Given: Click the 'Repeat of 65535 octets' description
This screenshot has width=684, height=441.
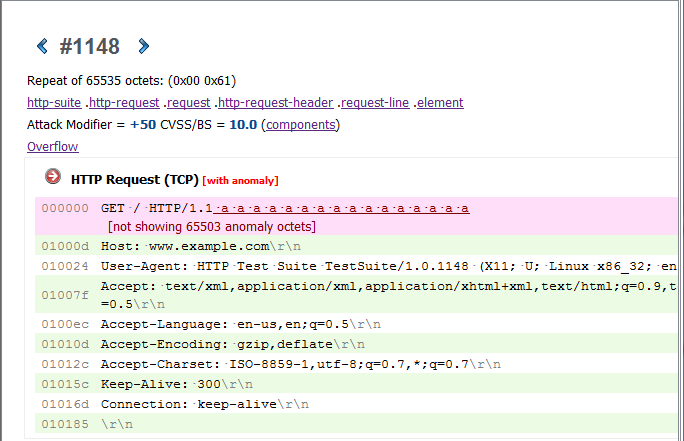Looking at the screenshot, I should 131,81.
